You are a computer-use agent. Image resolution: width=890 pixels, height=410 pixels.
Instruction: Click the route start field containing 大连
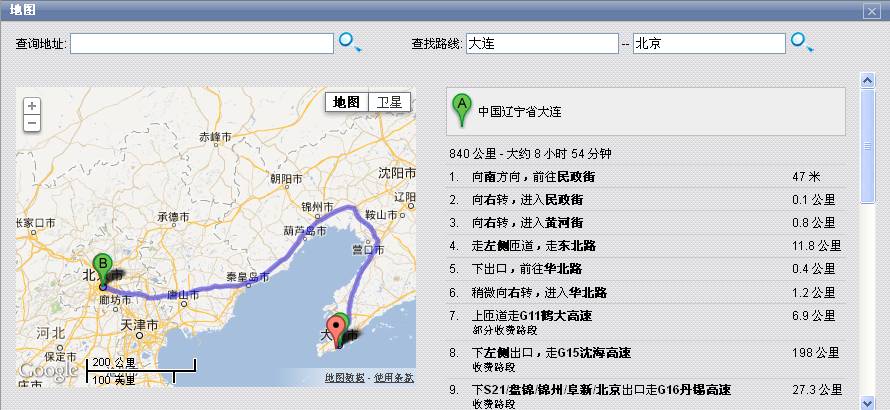541,43
